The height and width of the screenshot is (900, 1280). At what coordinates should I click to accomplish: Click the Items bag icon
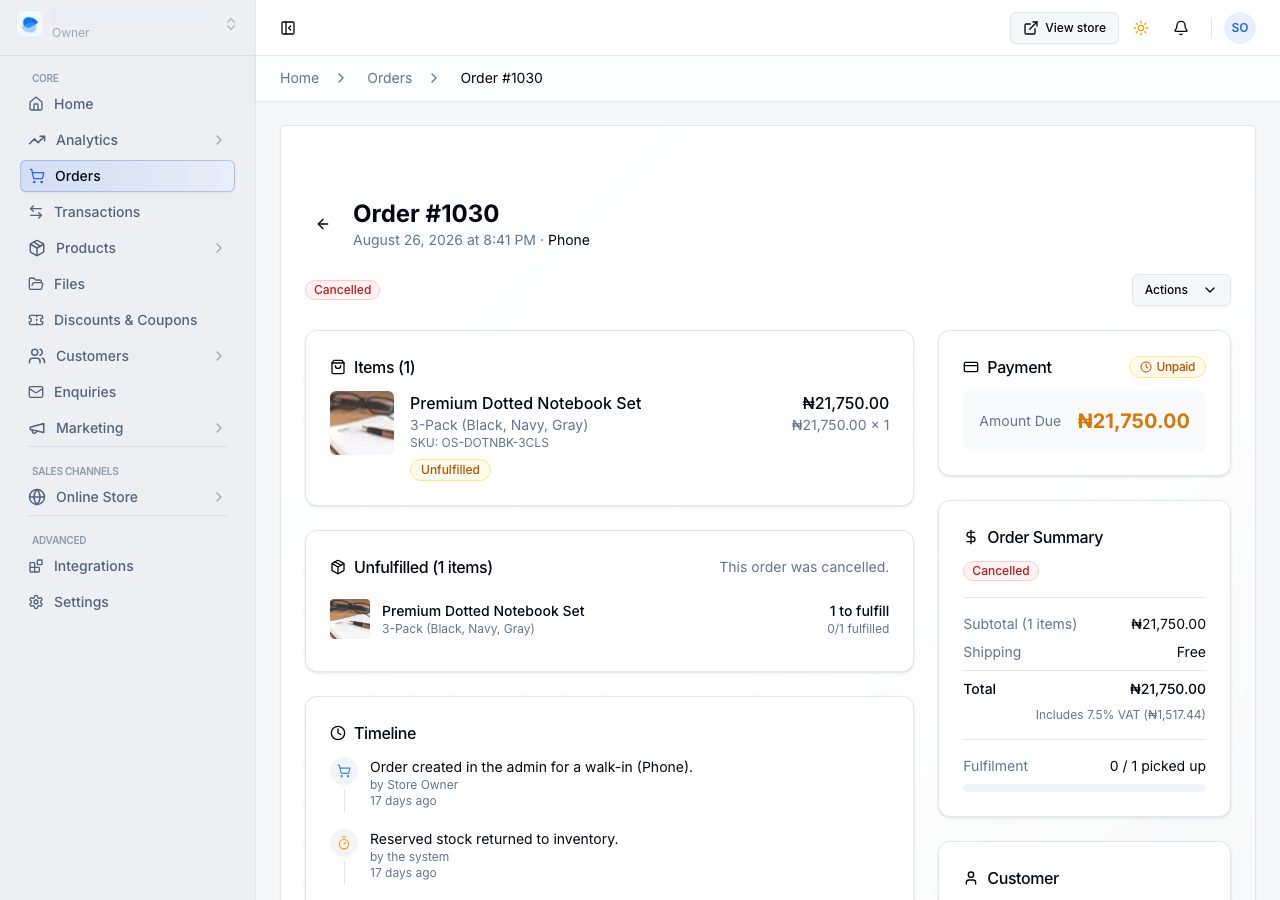pyautogui.click(x=338, y=367)
